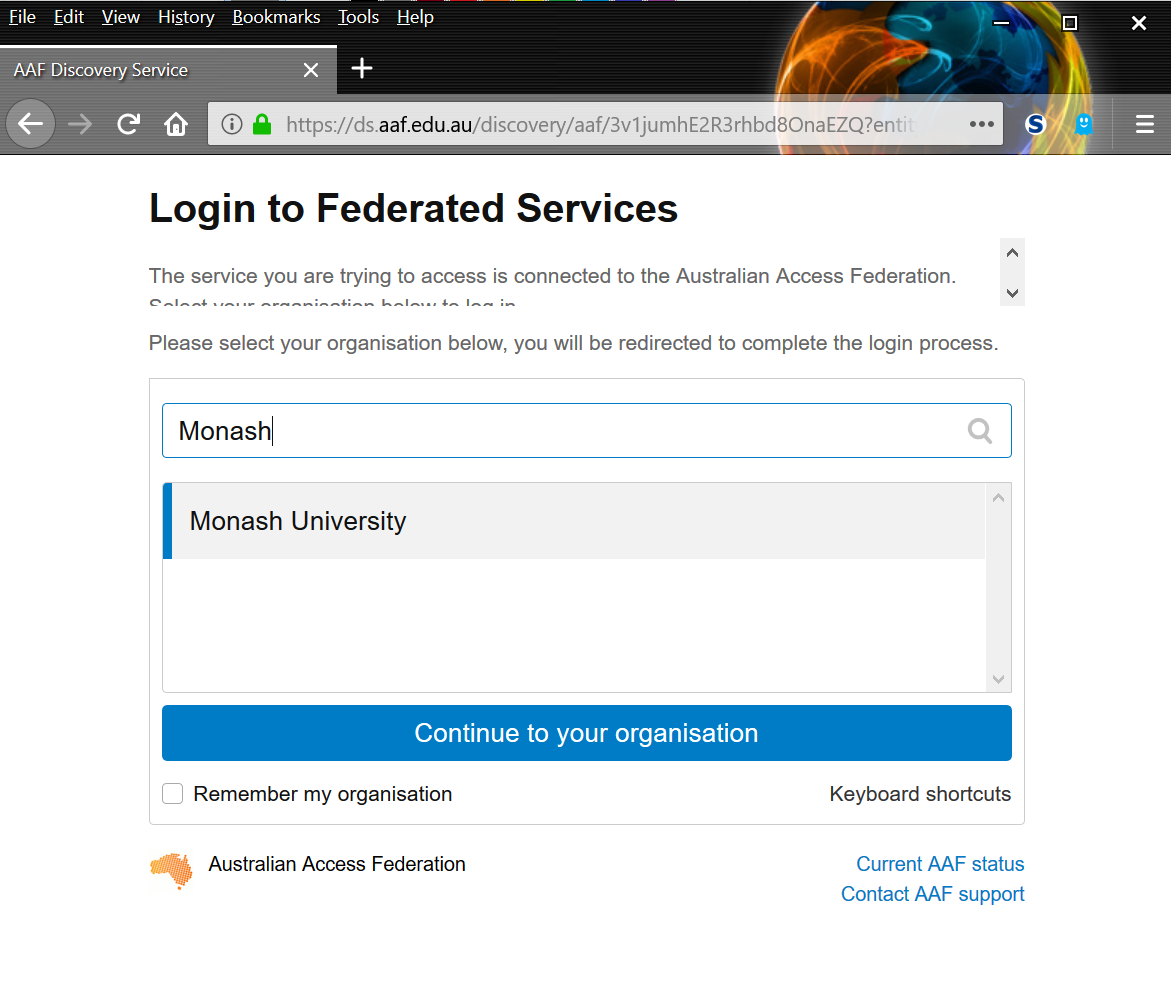Open a new browser tab

pos(362,68)
